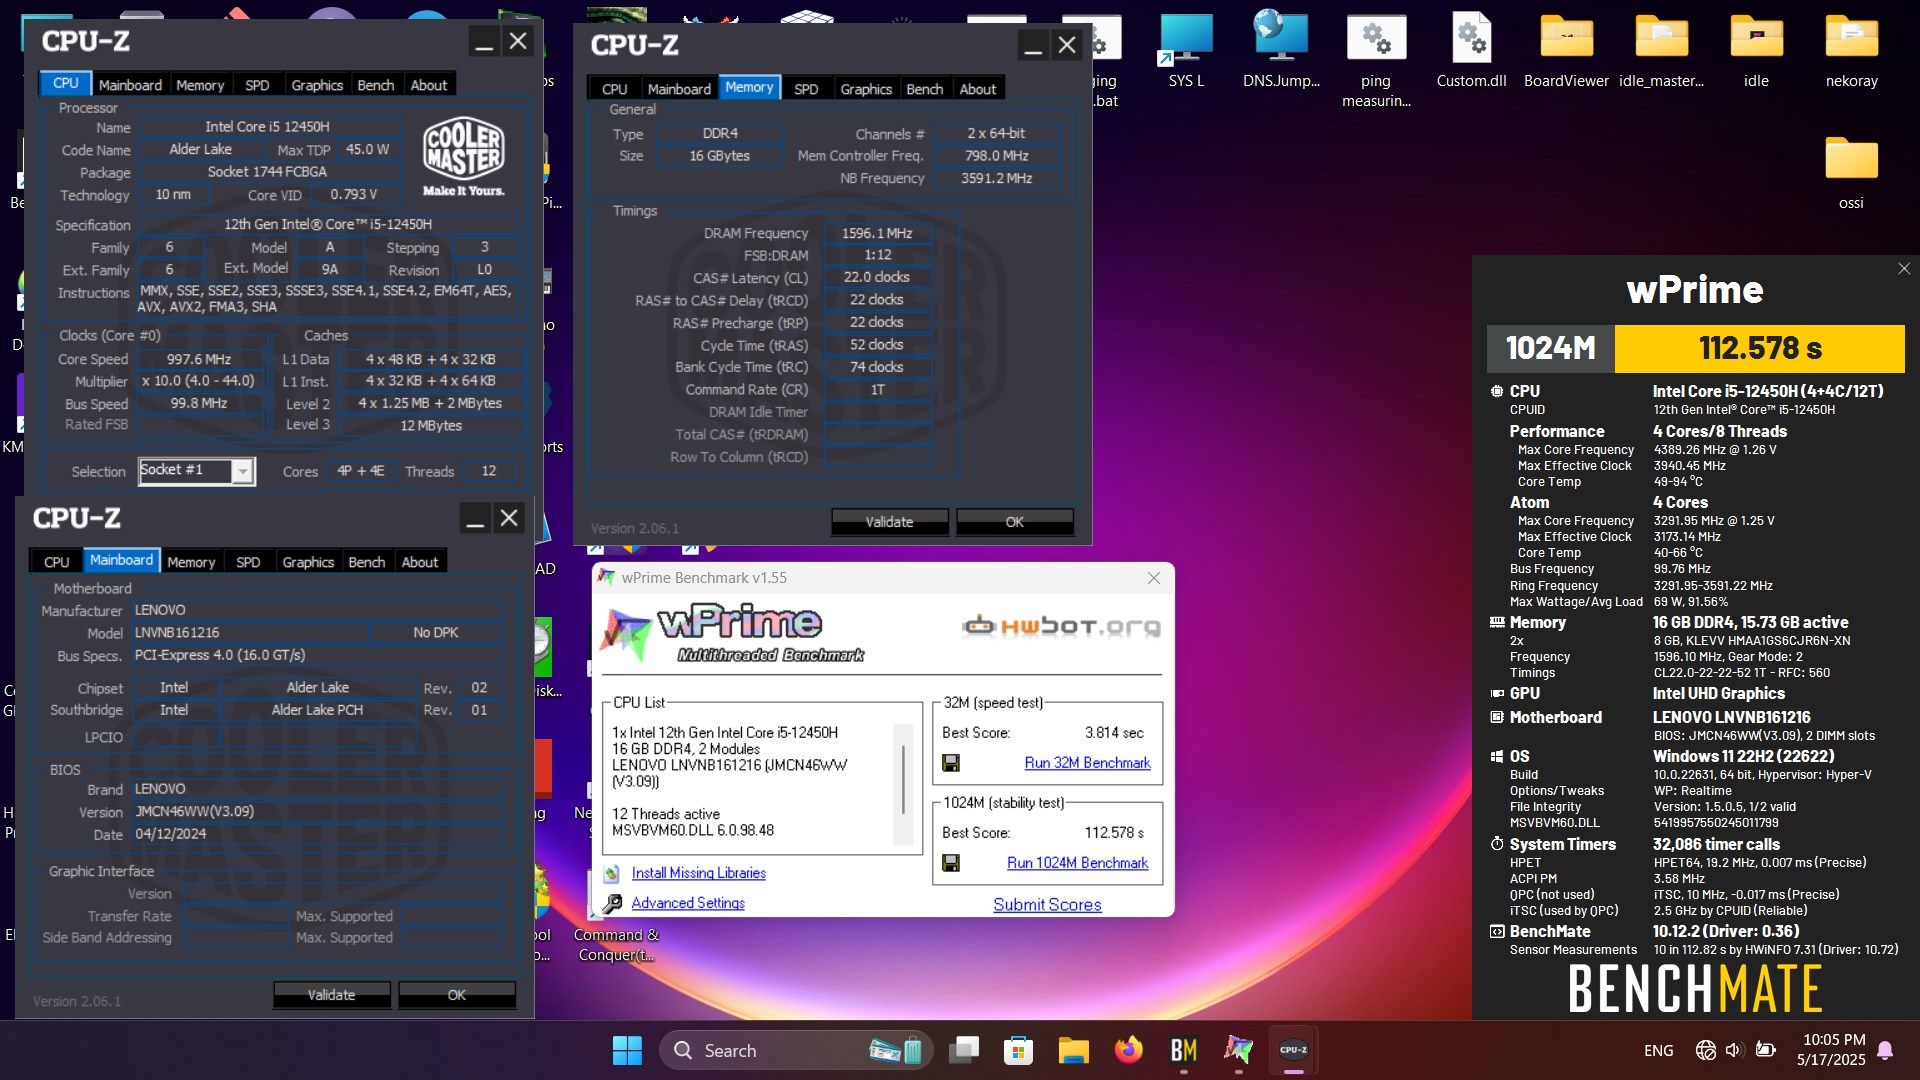1920x1080 pixels.
Task: Launch Firefox from the taskbar
Action: 1128,1050
